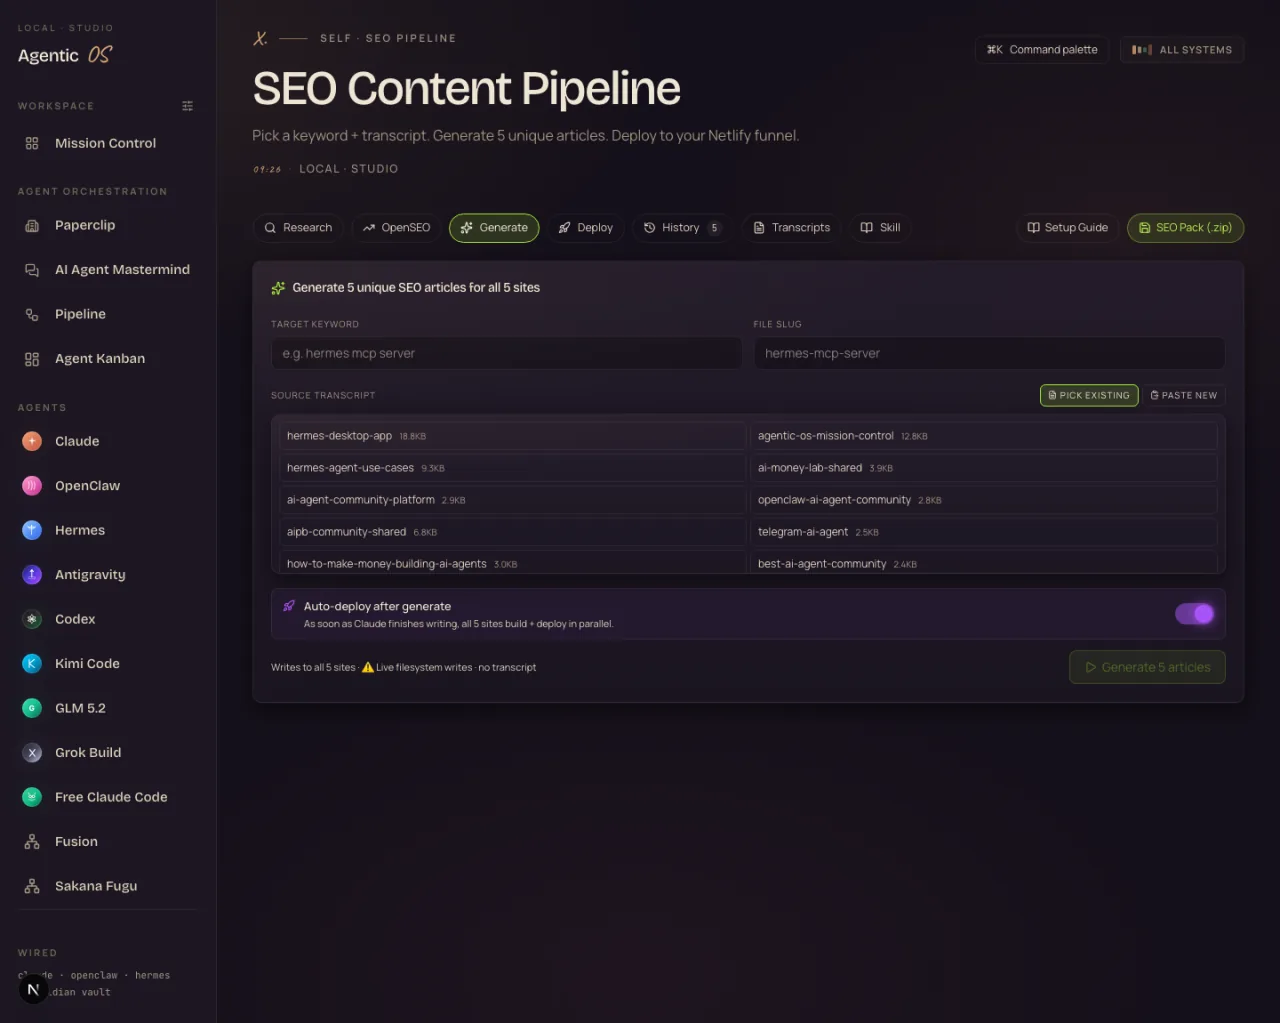Click the X logo beside SELF · SEO PIPELINE

[260, 38]
